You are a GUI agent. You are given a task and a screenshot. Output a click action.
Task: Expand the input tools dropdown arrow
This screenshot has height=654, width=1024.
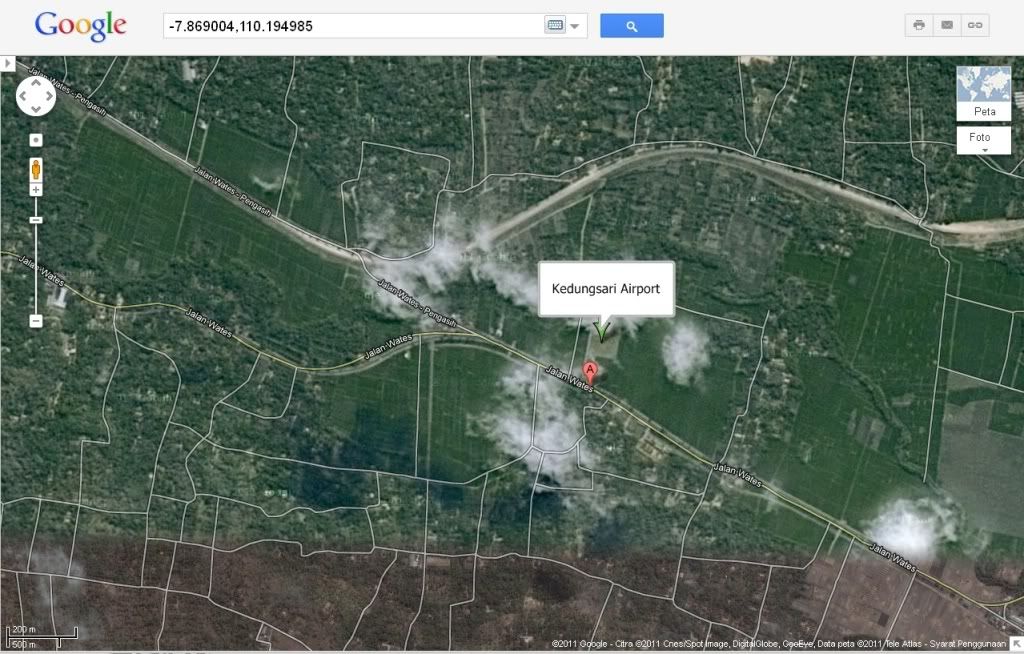click(x=575, y=26)
